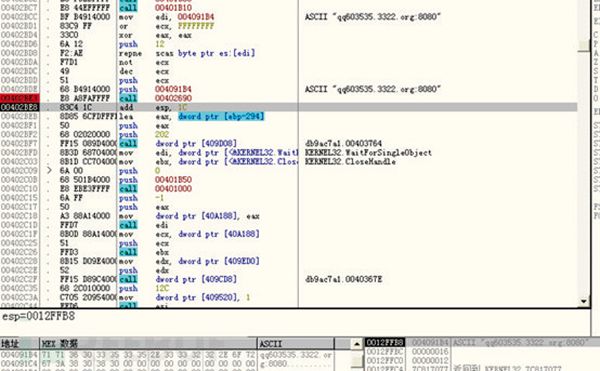This screenshot has width=600, height=371.
Task: Click ASCII qq603535.3322.org:8080 comment on push row
Action: point(373,89)
